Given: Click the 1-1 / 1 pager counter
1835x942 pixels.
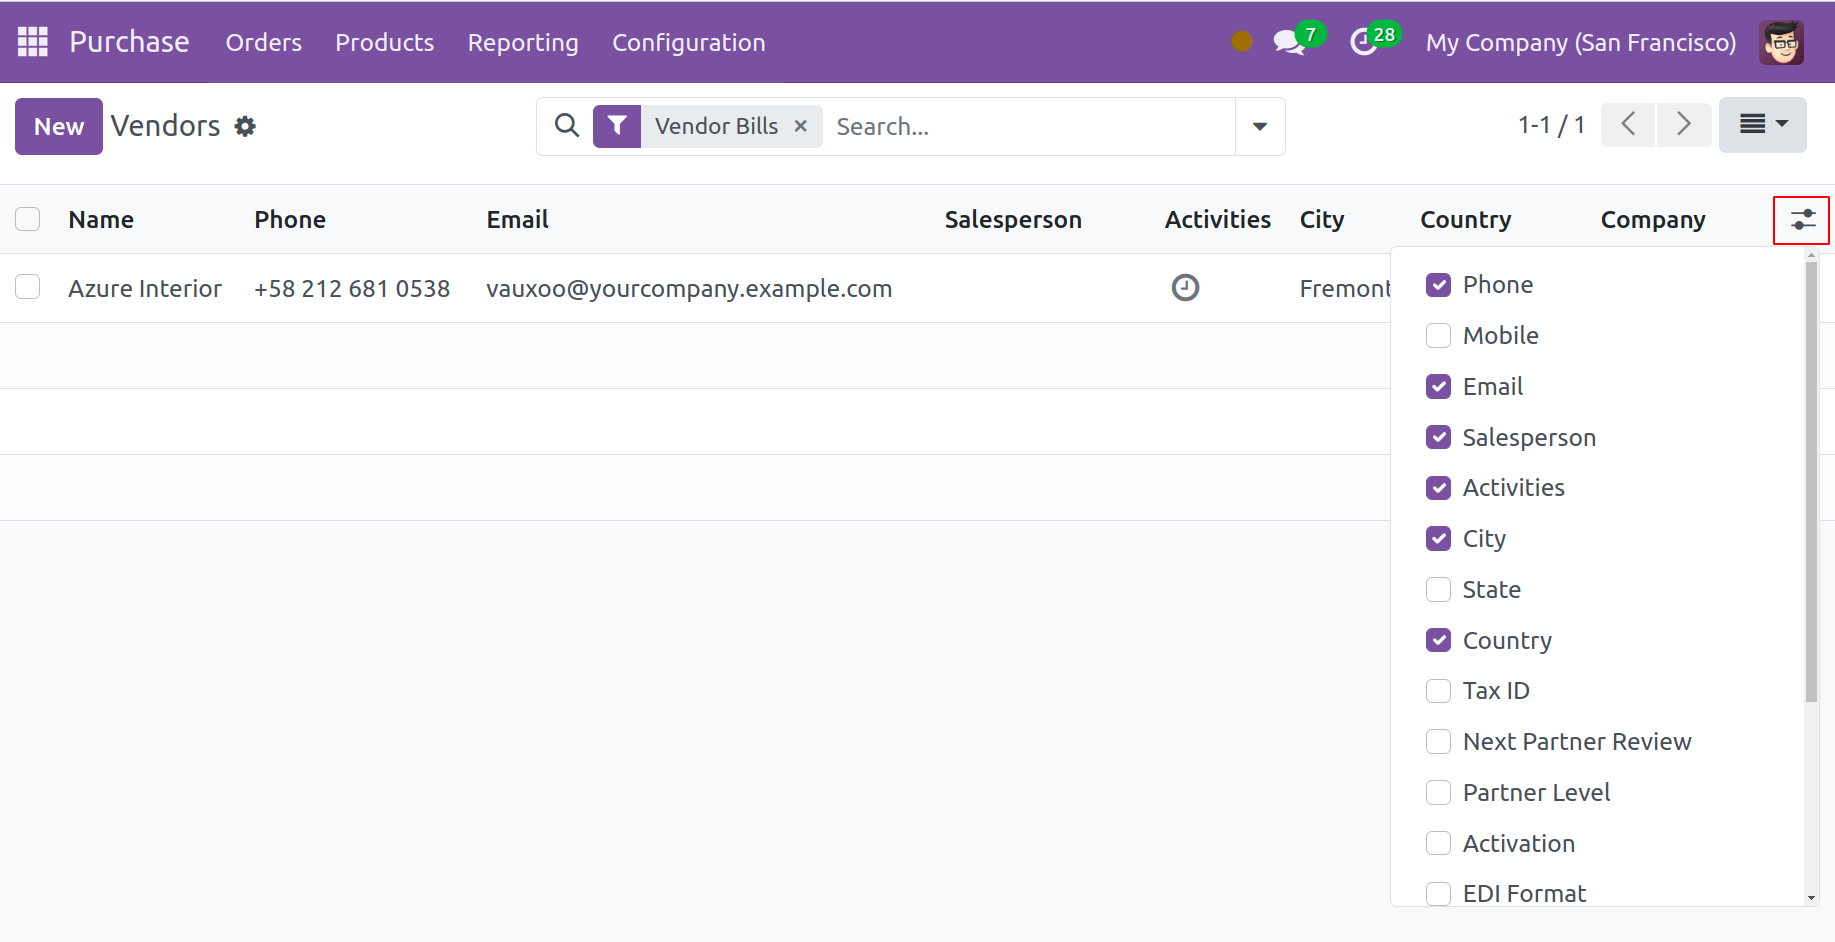Looking at the screenshot, I should [1551, 125].
